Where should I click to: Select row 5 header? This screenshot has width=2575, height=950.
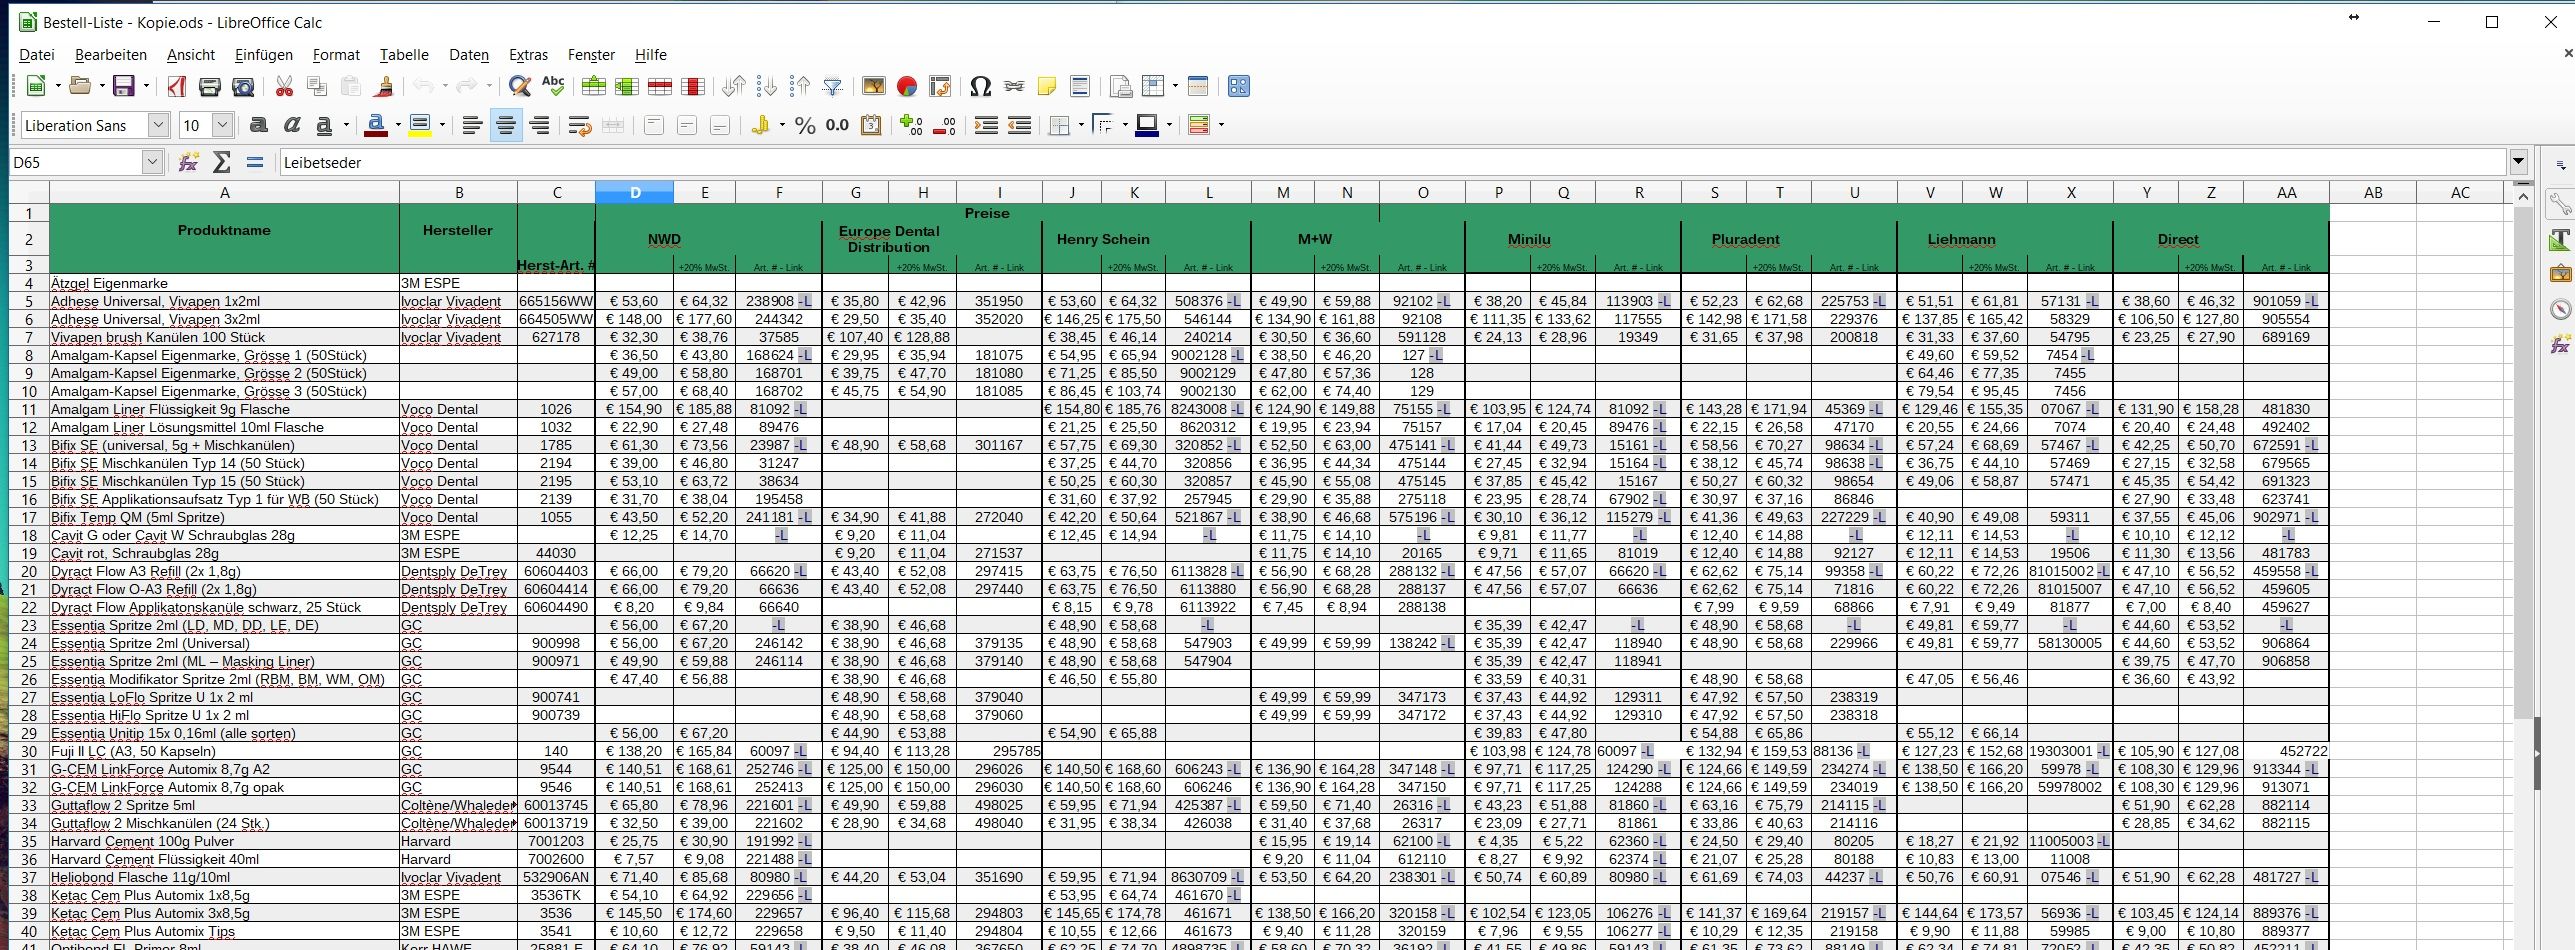point(29,301)
